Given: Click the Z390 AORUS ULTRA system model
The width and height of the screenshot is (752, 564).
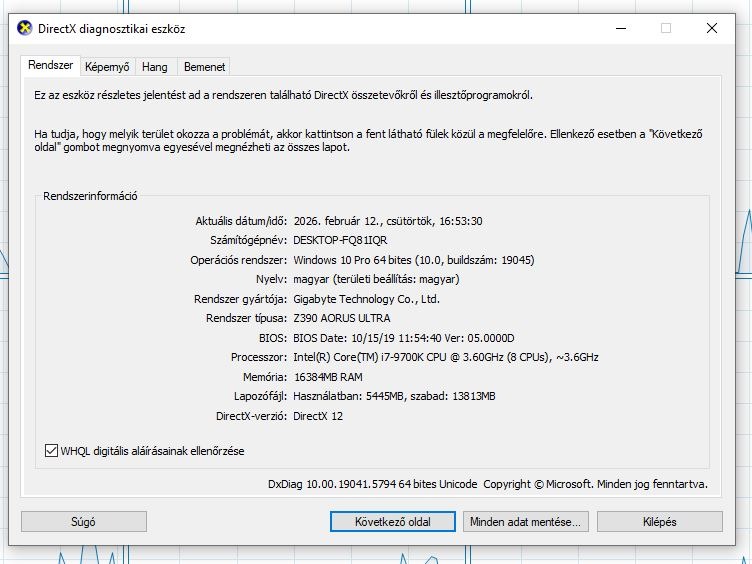Looking at the screenshot, I should (341, 318).
